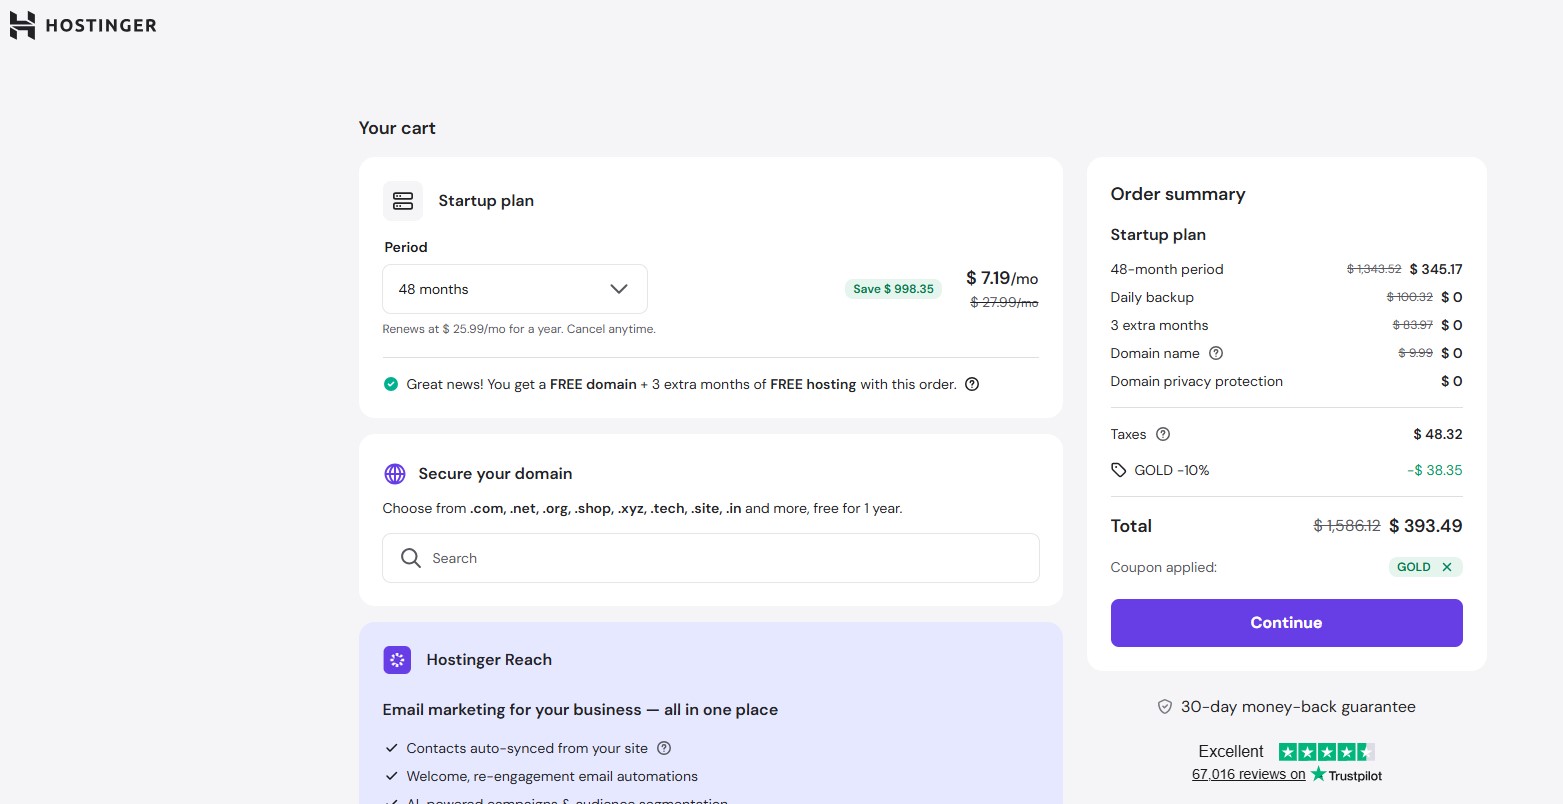
Task: Click the globe icon beside Secure your domain
Action: click(395, 474)
